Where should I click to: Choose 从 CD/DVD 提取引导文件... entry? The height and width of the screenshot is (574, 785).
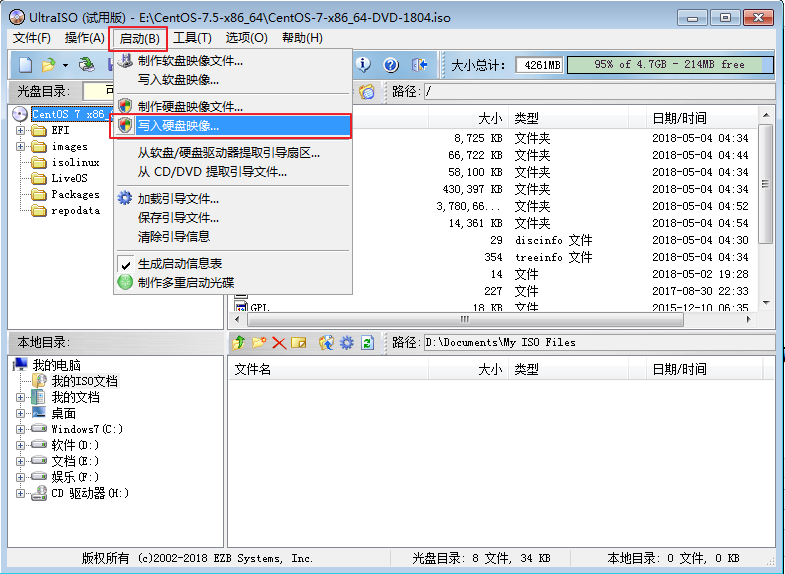(232, 172)
